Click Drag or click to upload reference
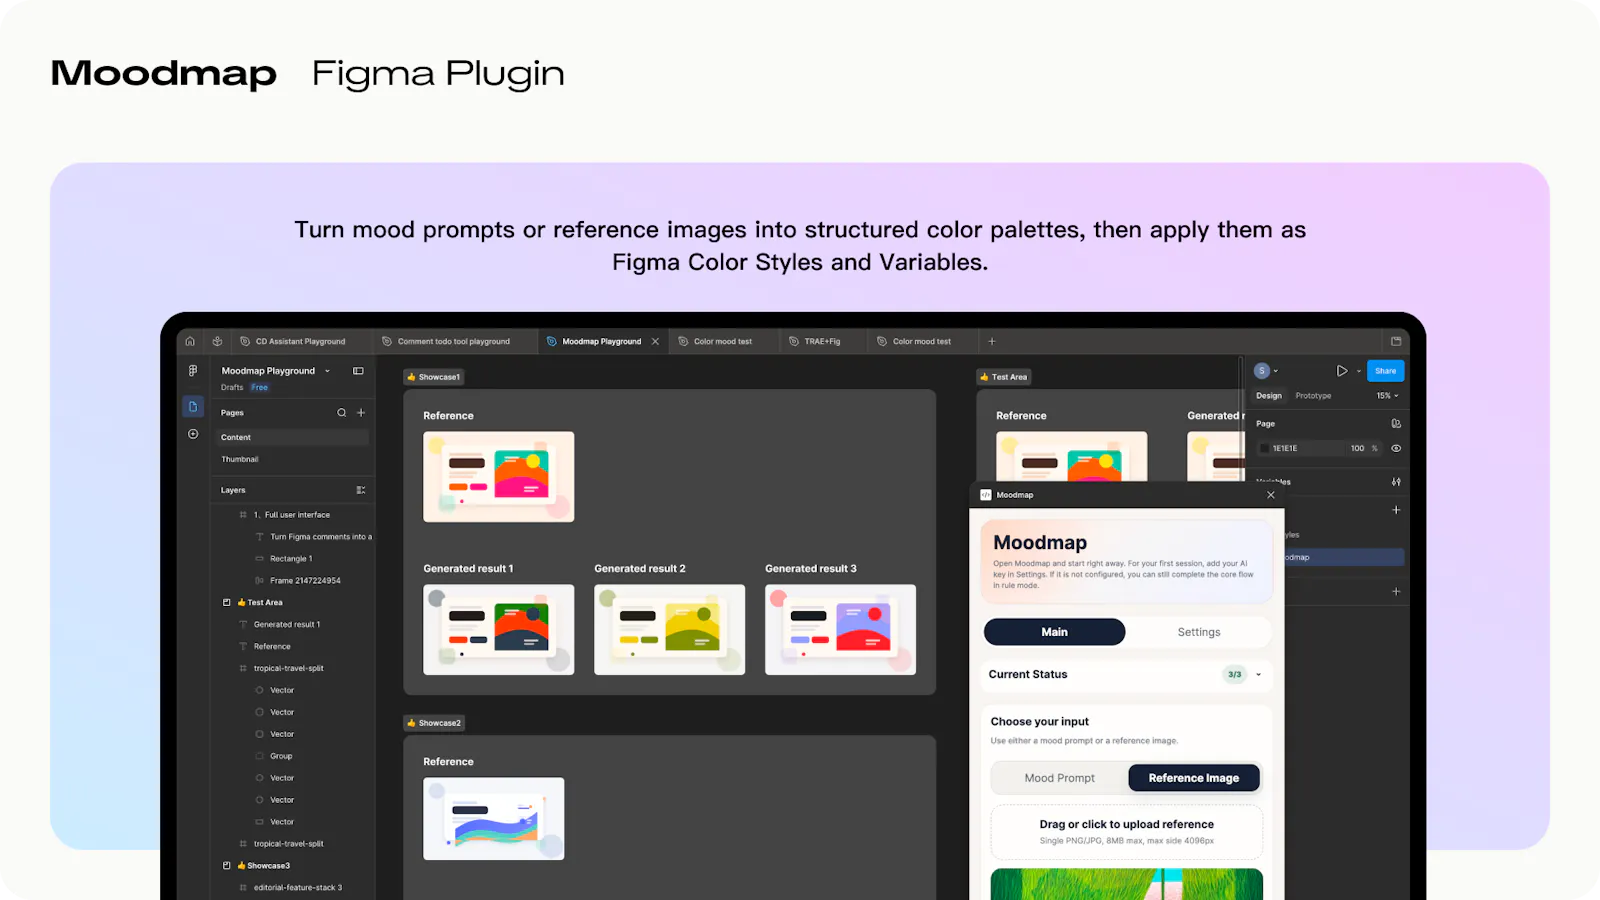1600x900 pixels. point(1127,831)
